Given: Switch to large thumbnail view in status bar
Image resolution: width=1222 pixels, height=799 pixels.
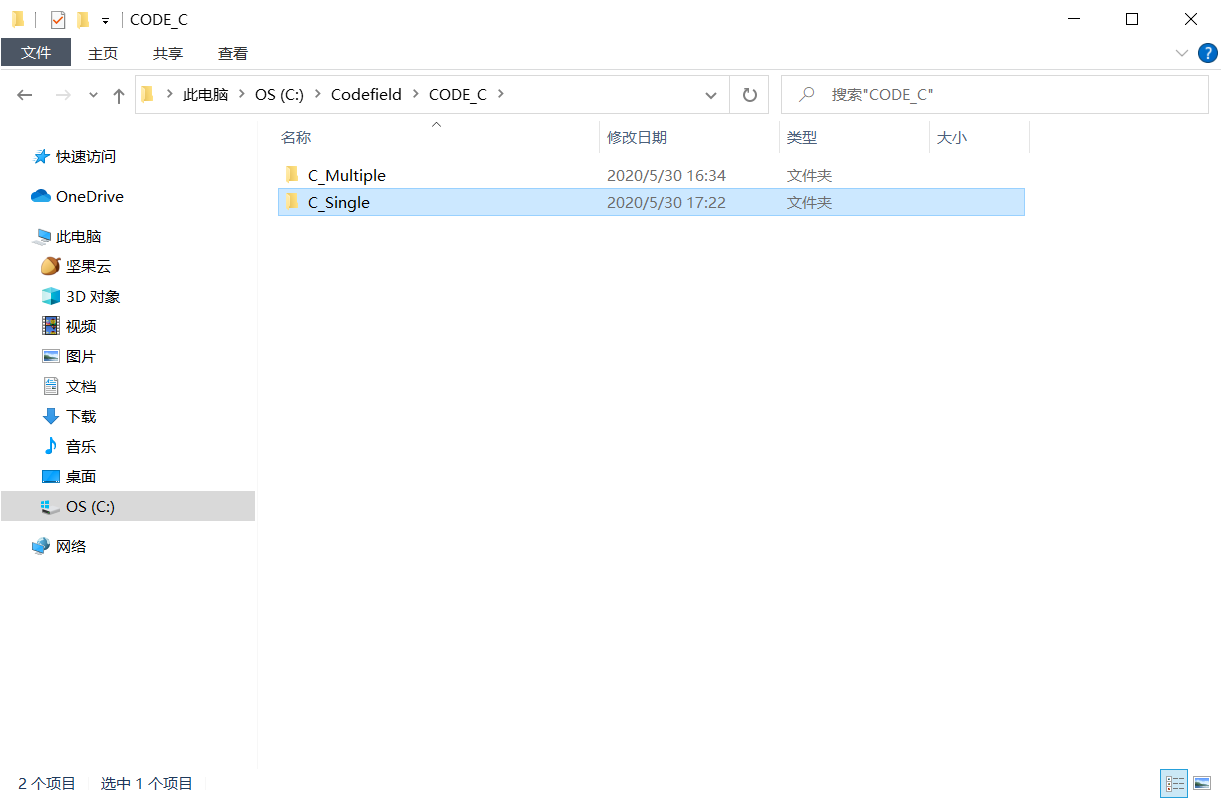Looking at the screenshot, I should 1203,783.
